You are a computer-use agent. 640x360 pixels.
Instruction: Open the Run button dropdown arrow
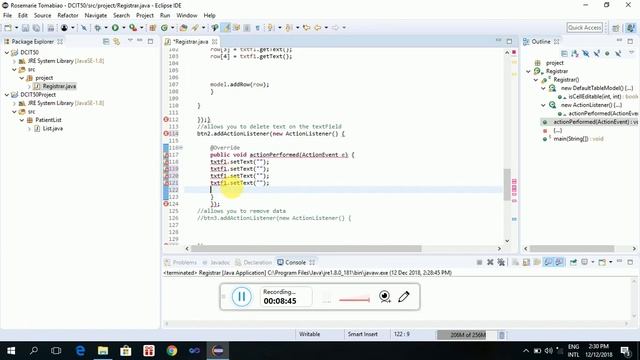(x=123, y=28)
